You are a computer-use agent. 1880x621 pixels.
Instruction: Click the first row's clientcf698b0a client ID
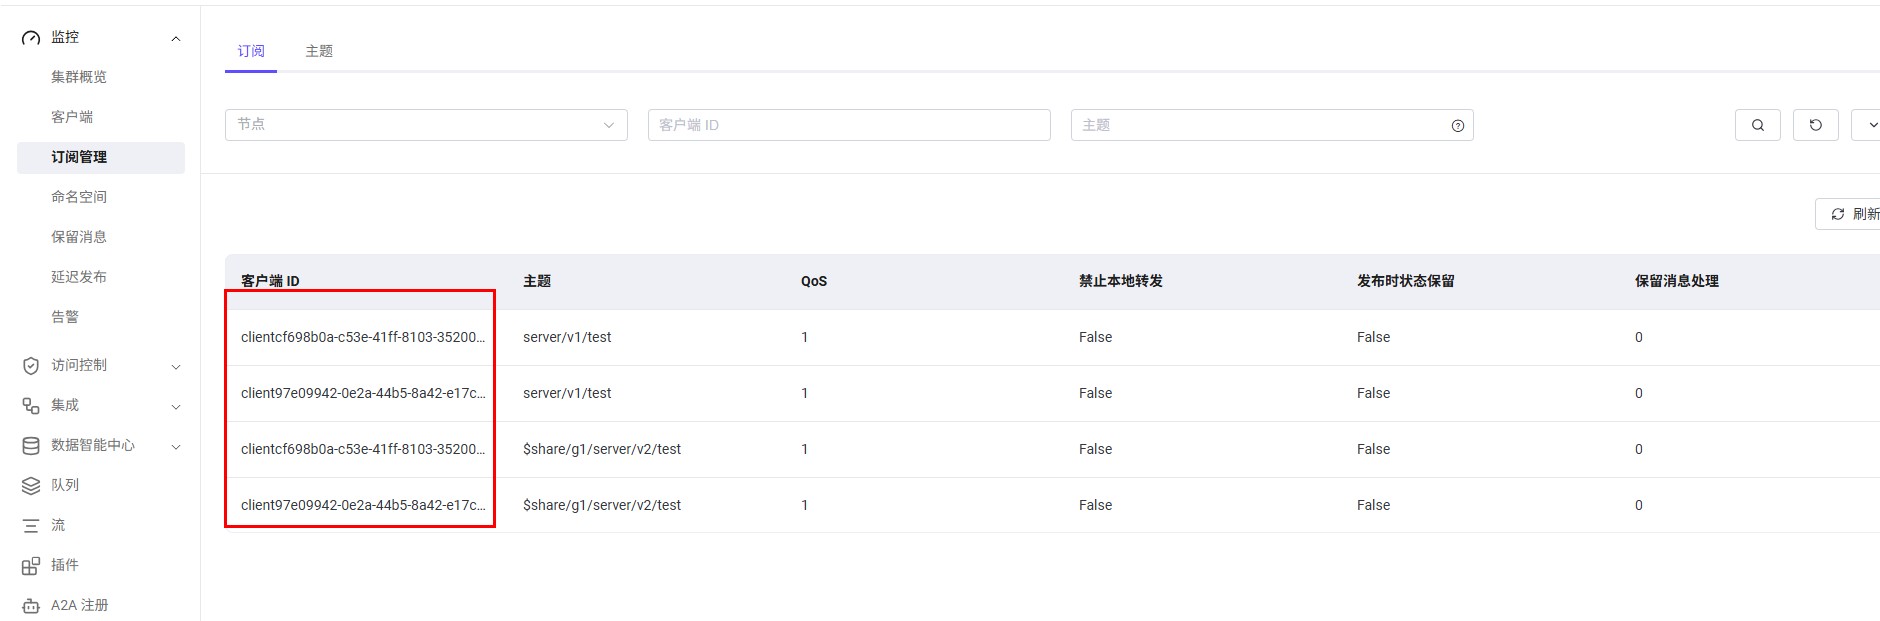363,337
